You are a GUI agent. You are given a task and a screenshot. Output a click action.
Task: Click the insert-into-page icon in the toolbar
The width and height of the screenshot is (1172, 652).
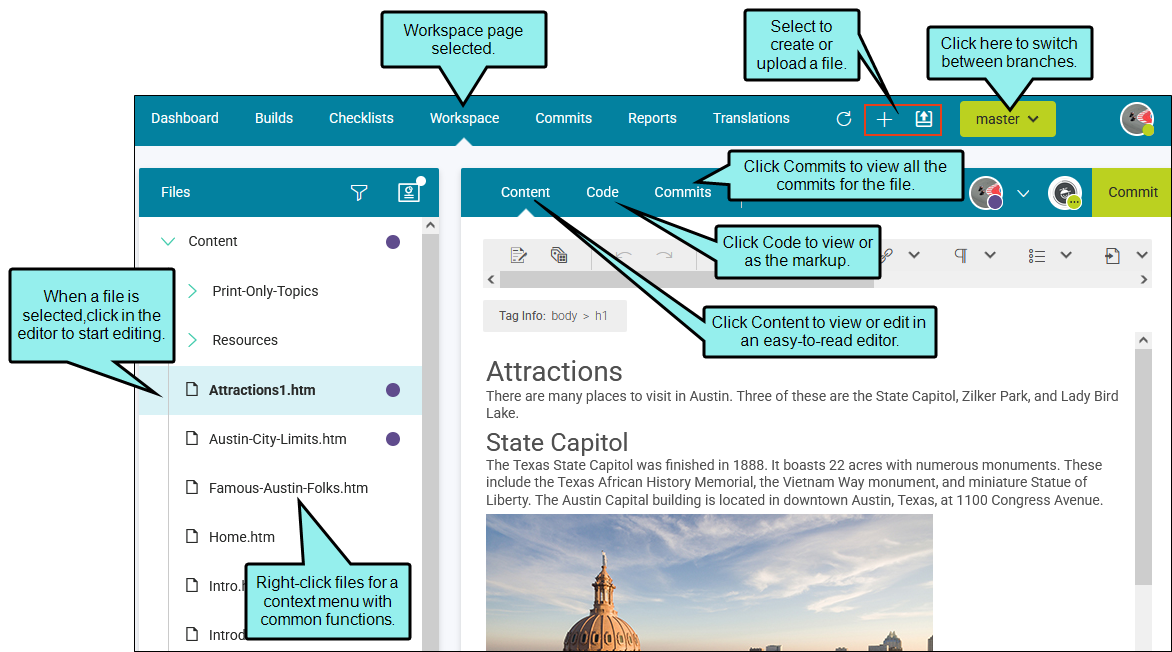pos(1112,256)
